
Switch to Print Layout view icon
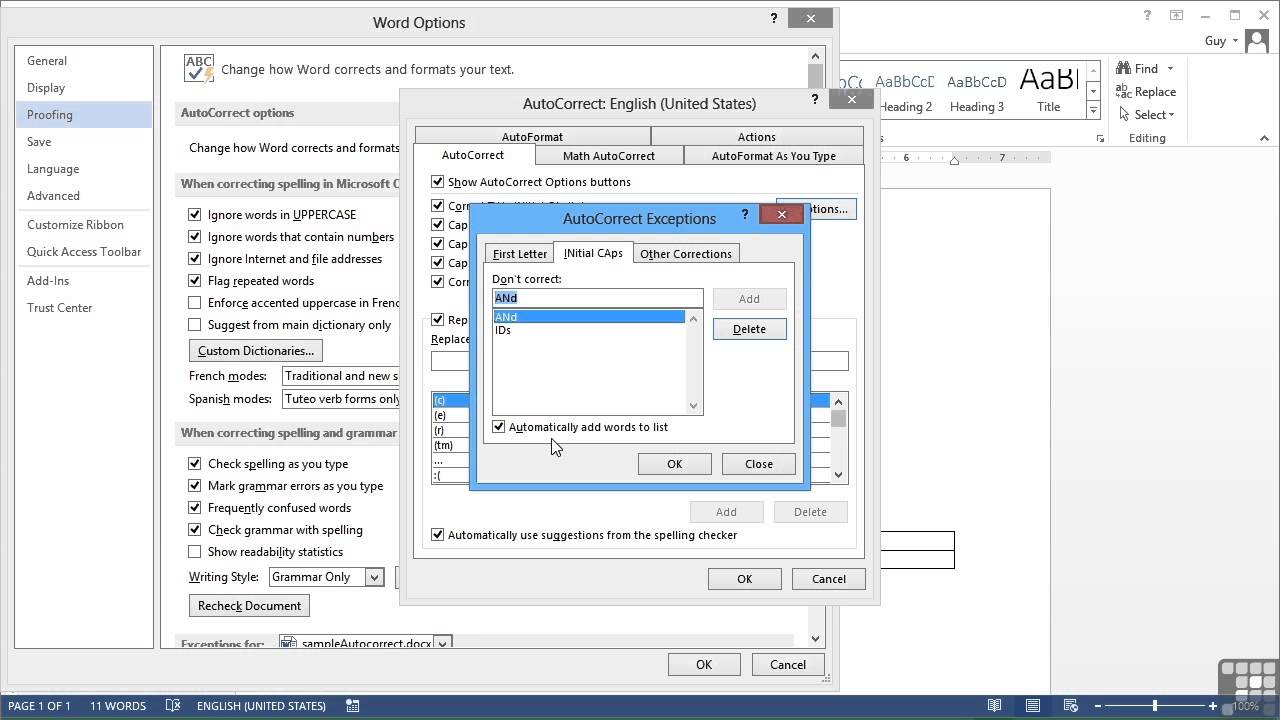click(x=1033, y=705)
